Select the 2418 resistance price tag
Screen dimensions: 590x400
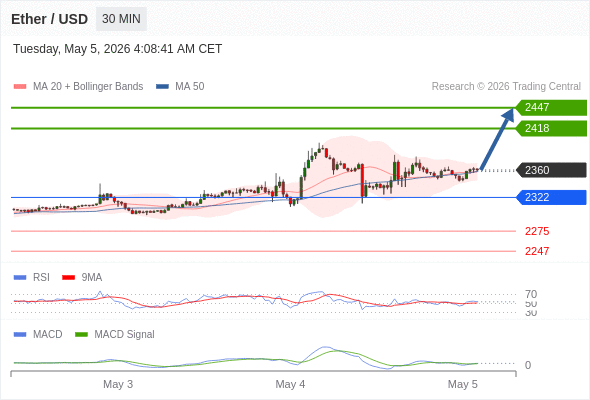click(x=551, y=128)
